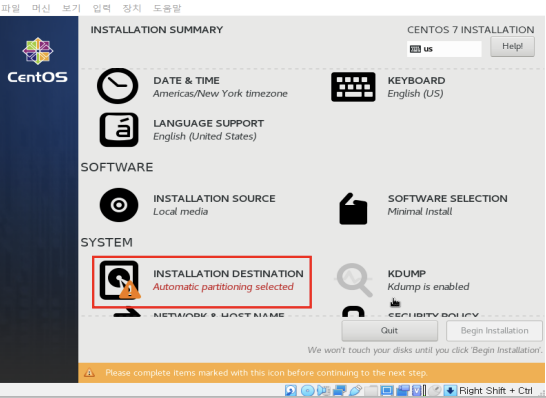Image resolution: width=546 pixels, height=398 pixels.
Task: Open the Keyboard layout icon
Action: click(353, 87)
